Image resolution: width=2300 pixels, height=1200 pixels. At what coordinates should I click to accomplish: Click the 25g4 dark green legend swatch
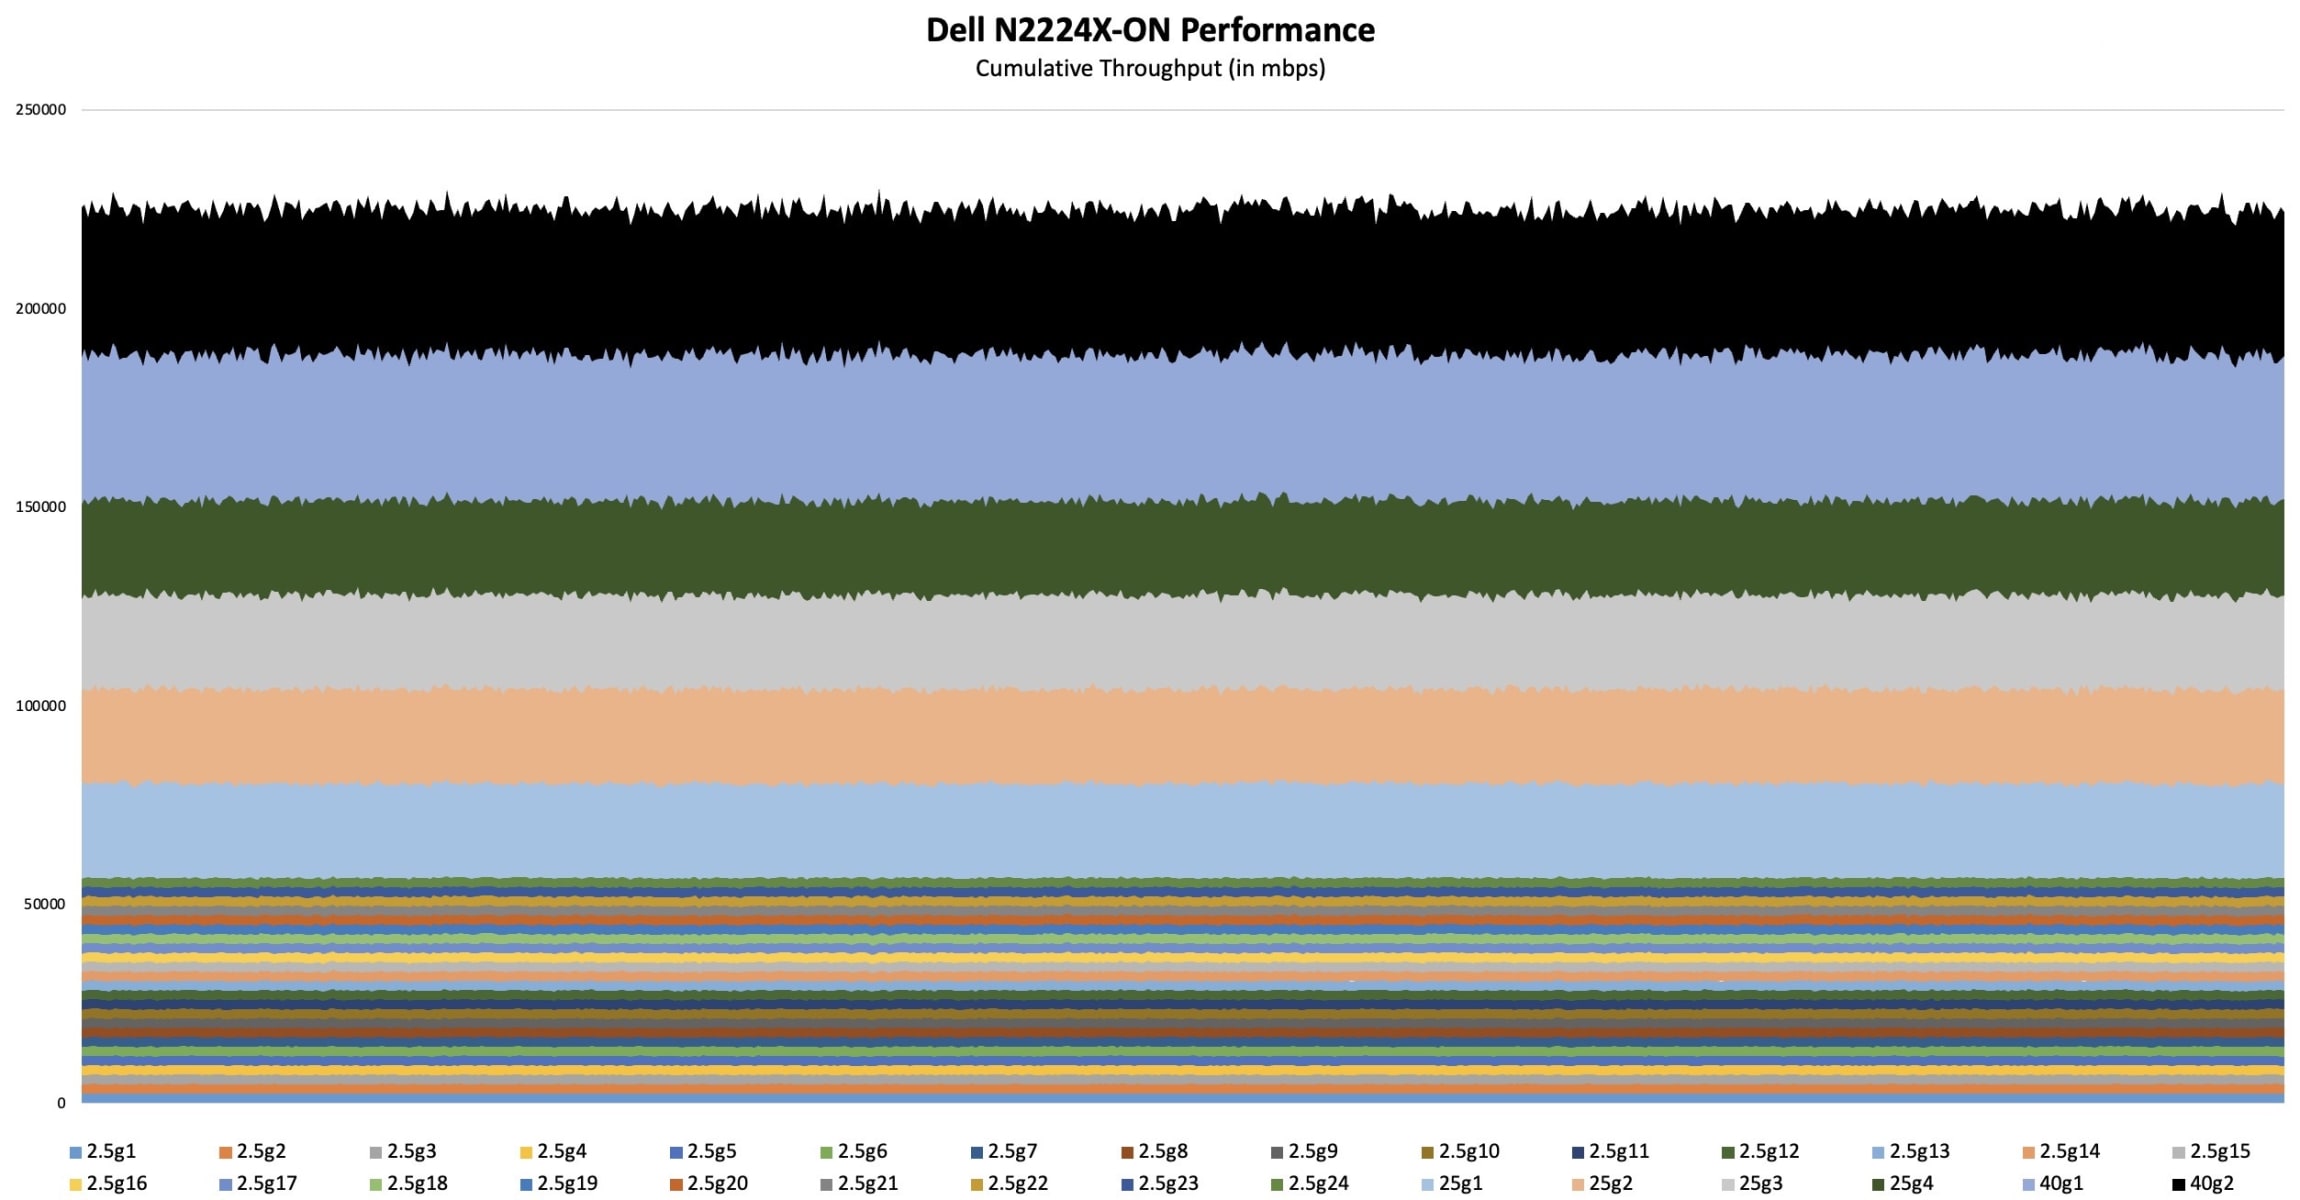coord(1878,1185)
